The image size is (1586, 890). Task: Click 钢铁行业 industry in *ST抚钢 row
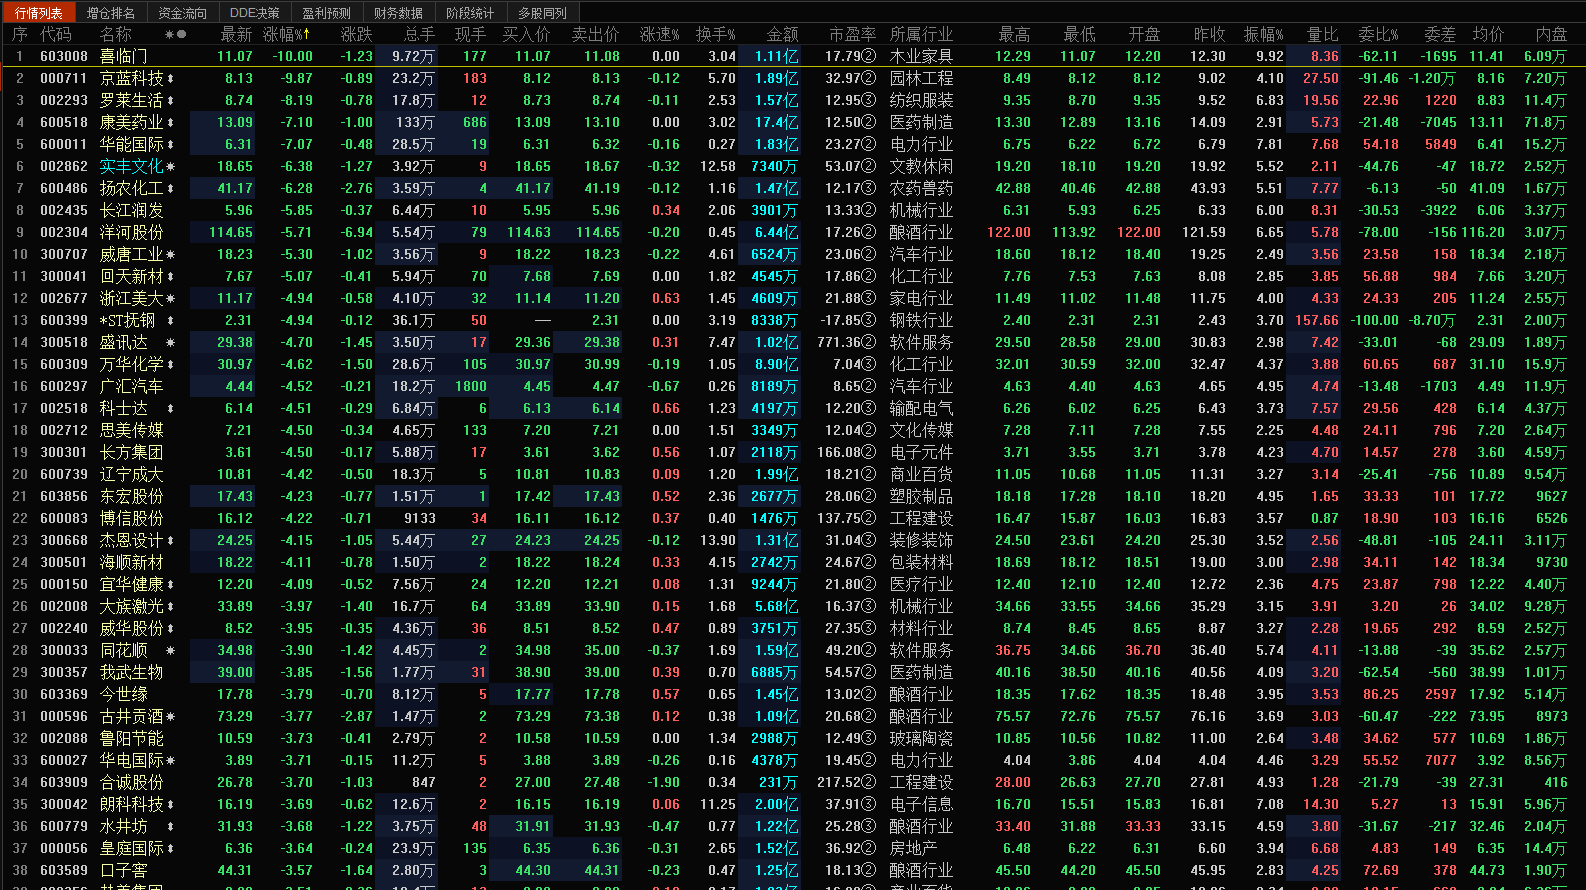click(921, 320)
